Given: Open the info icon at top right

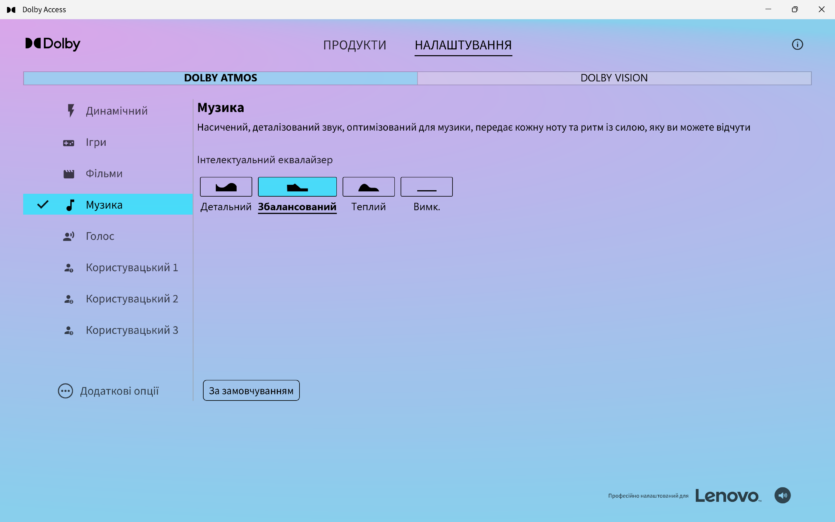Looking at the screenshot, I should point(797,45).
